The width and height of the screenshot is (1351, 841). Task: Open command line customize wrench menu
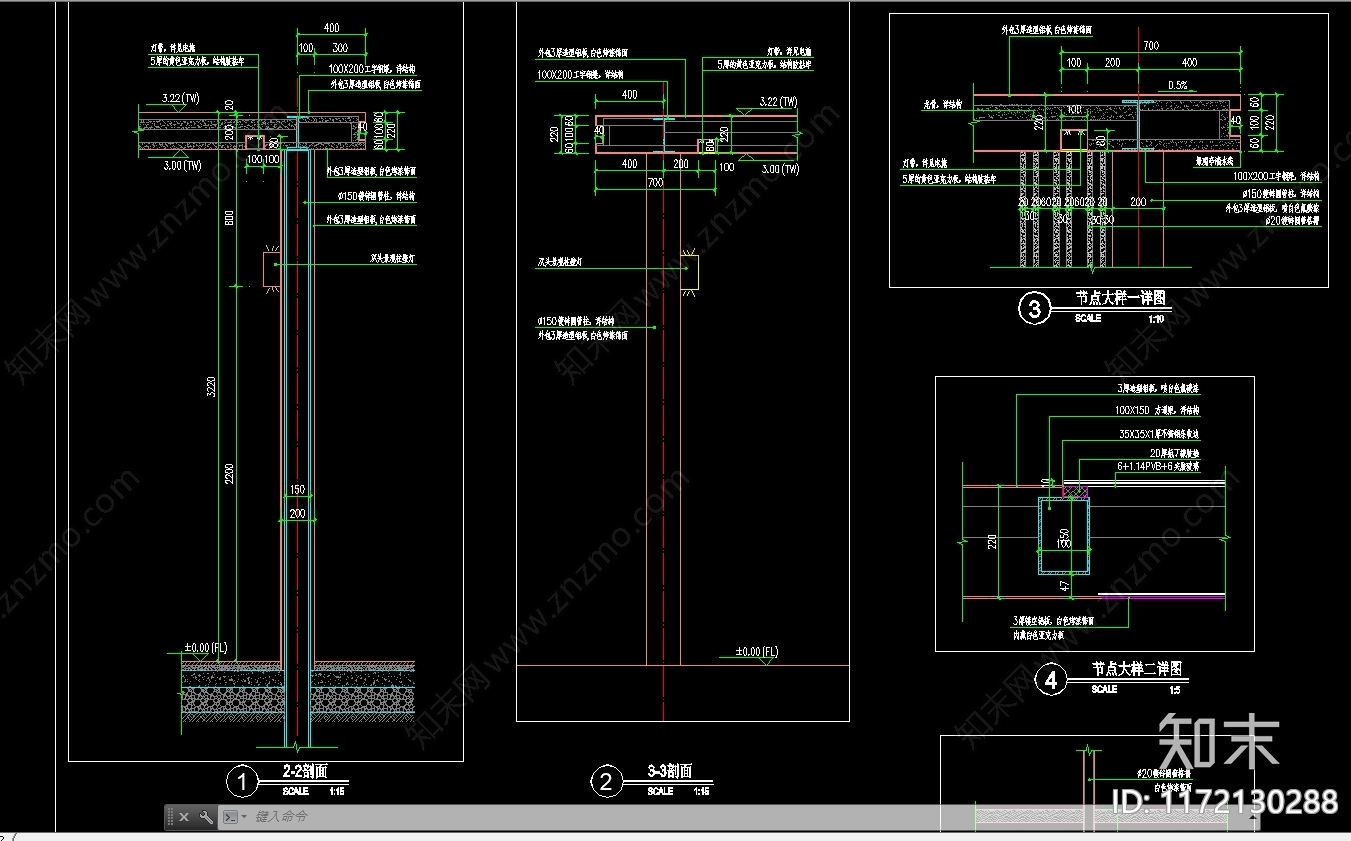coord(206,817)
